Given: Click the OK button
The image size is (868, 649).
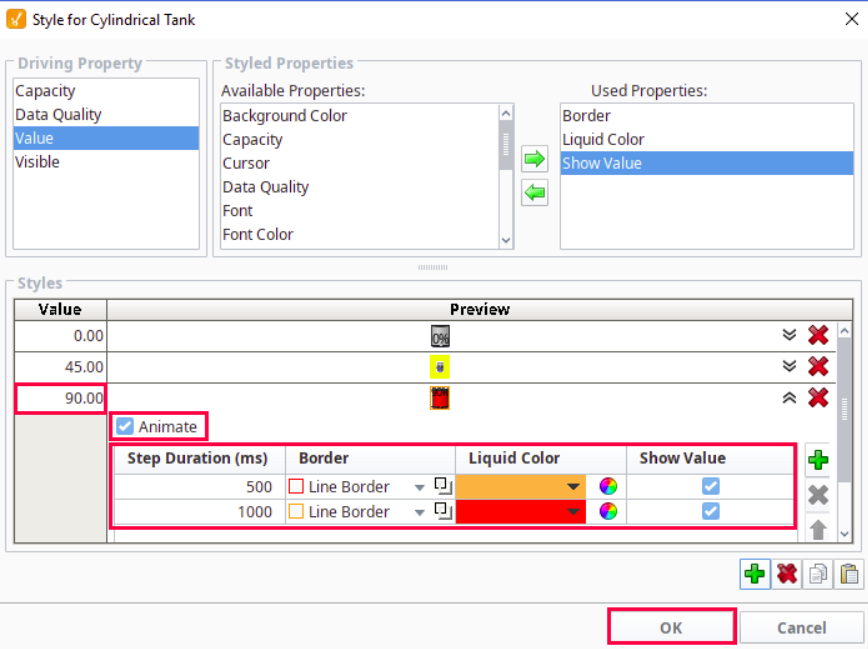Looking at the screenshot, I should coord(671,627).
